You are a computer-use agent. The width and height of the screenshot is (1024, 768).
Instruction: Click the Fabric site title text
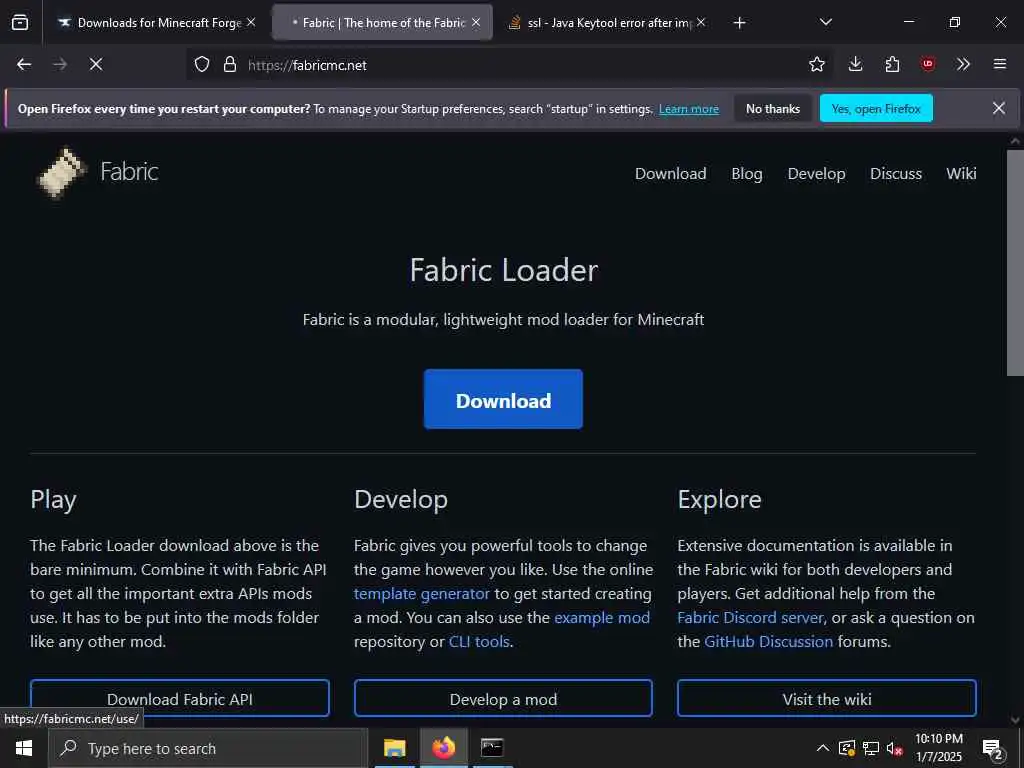(129, 172)
